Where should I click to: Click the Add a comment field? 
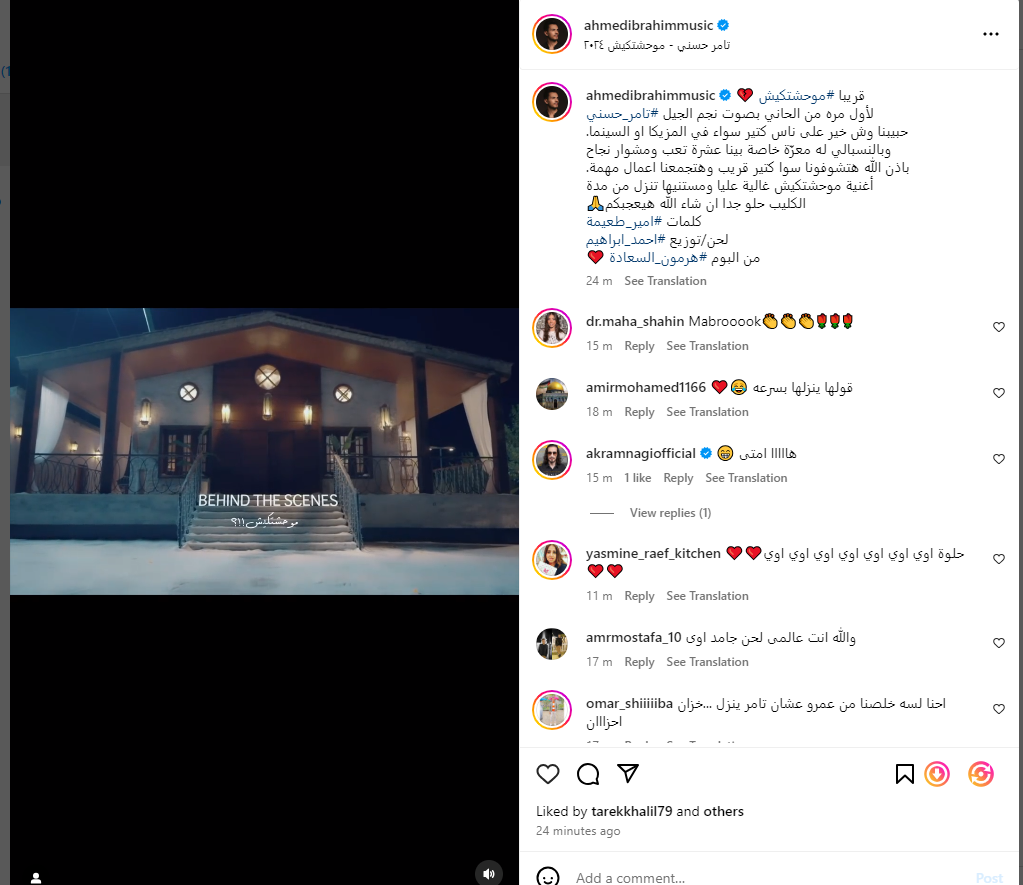pos(770,878)
